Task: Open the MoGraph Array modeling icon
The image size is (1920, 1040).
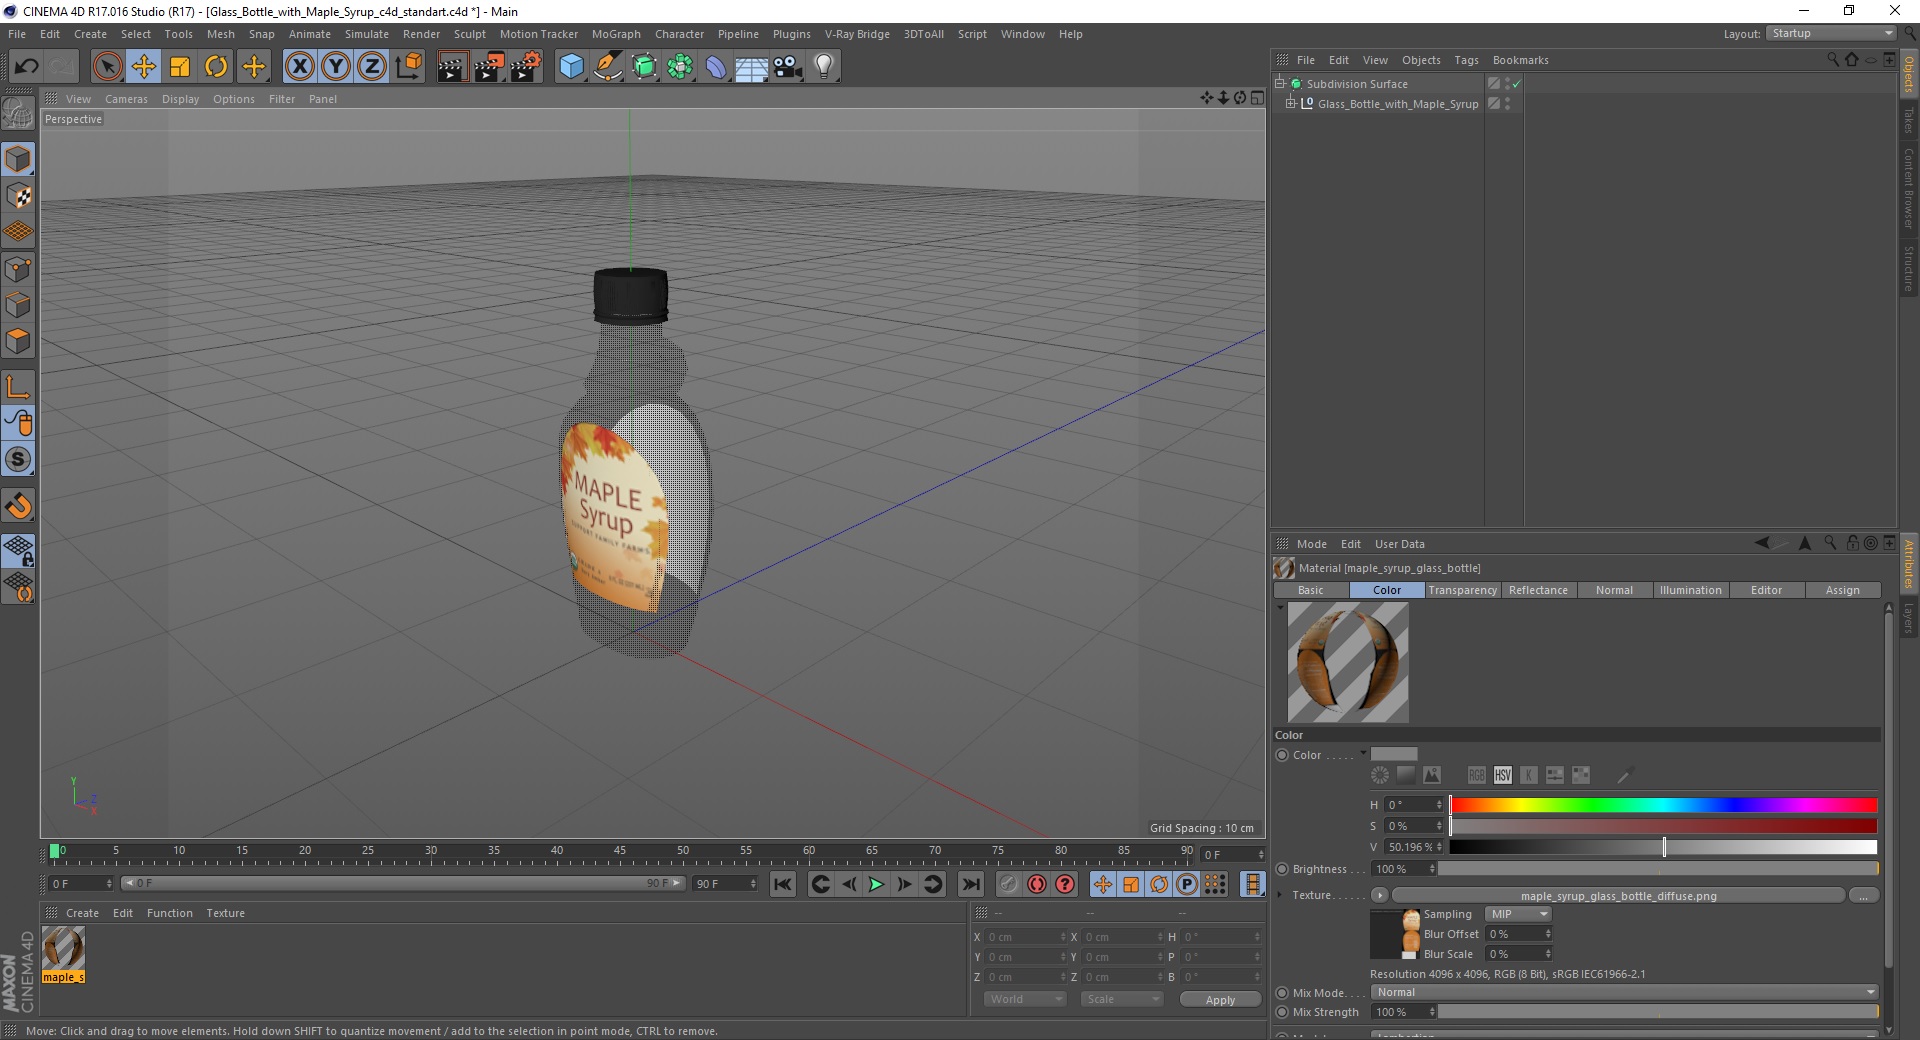Action: pos(680,67)
